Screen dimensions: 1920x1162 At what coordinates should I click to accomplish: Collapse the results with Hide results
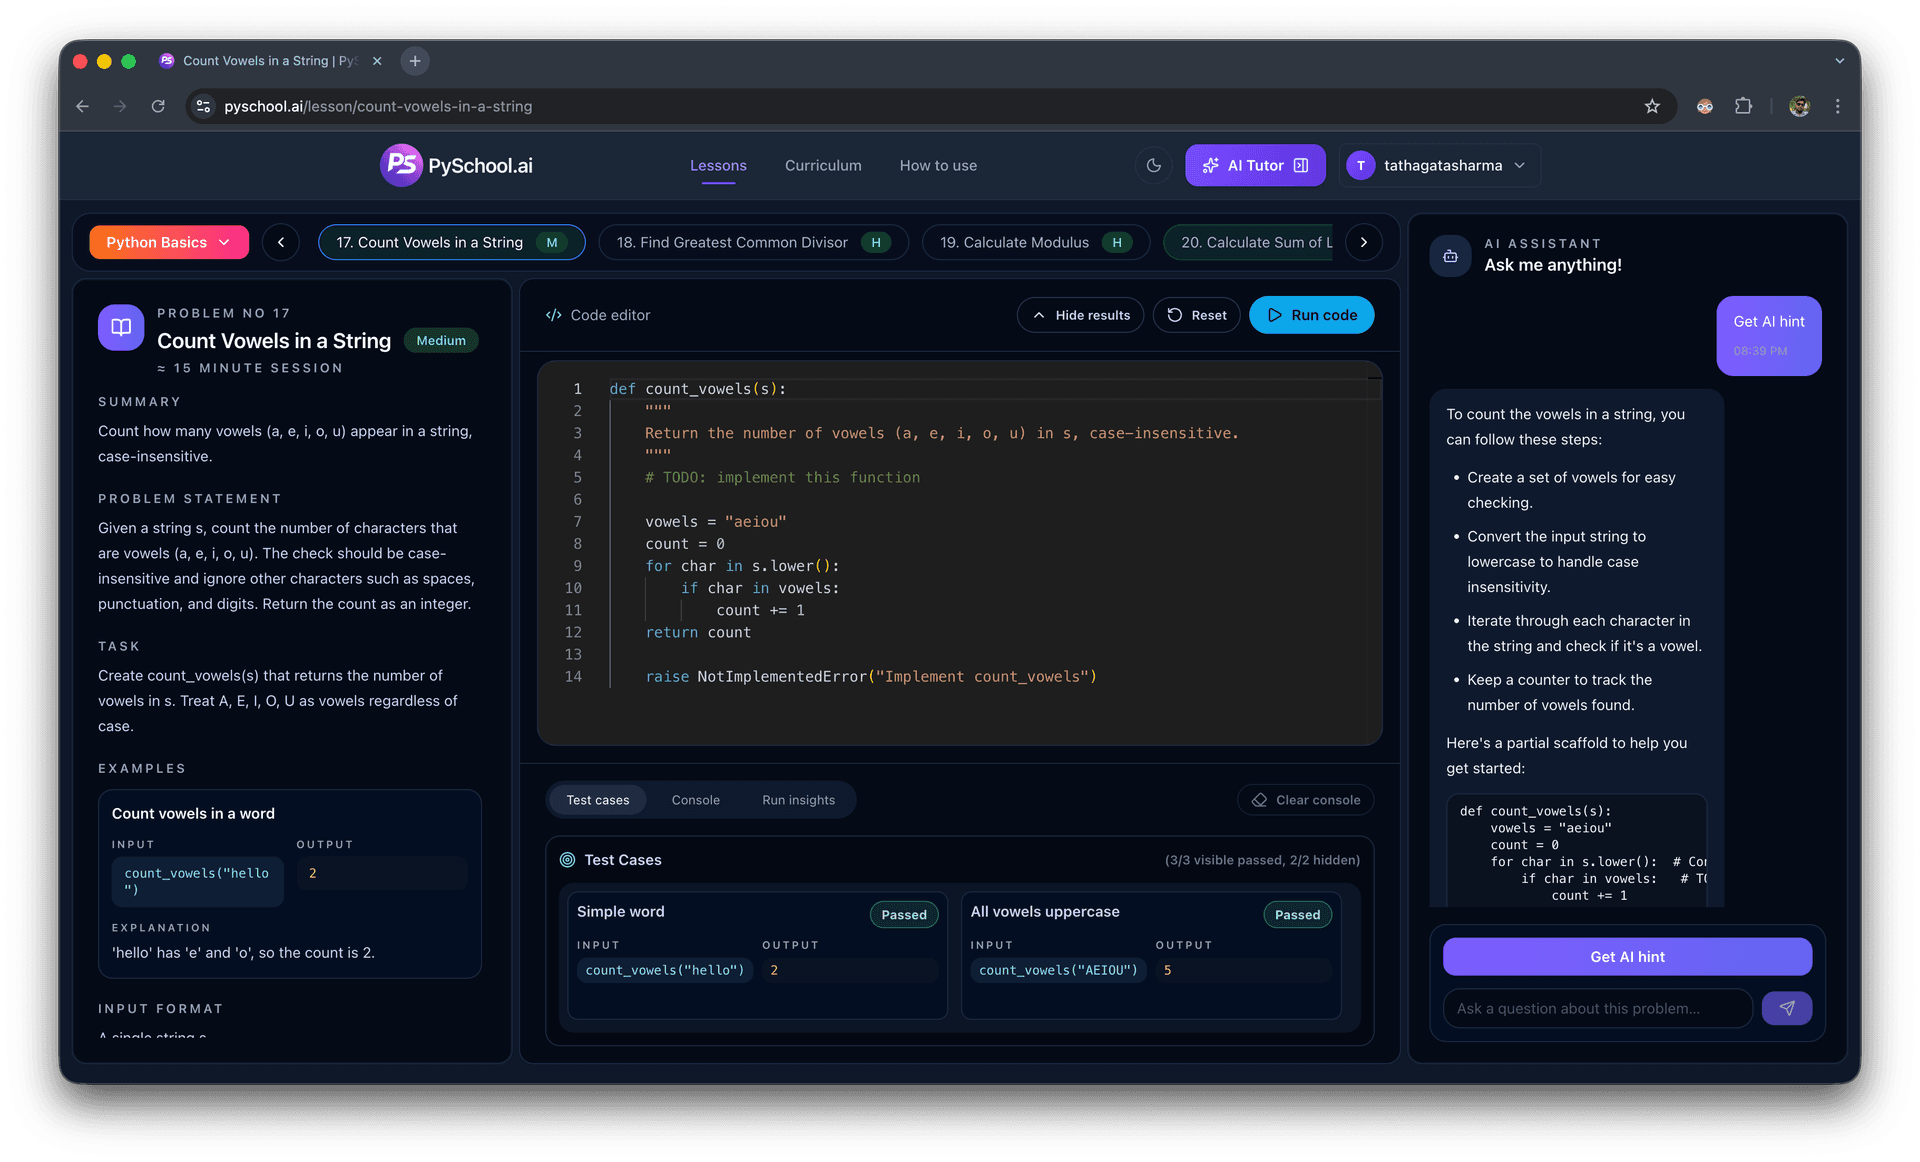click(1080, 315)
